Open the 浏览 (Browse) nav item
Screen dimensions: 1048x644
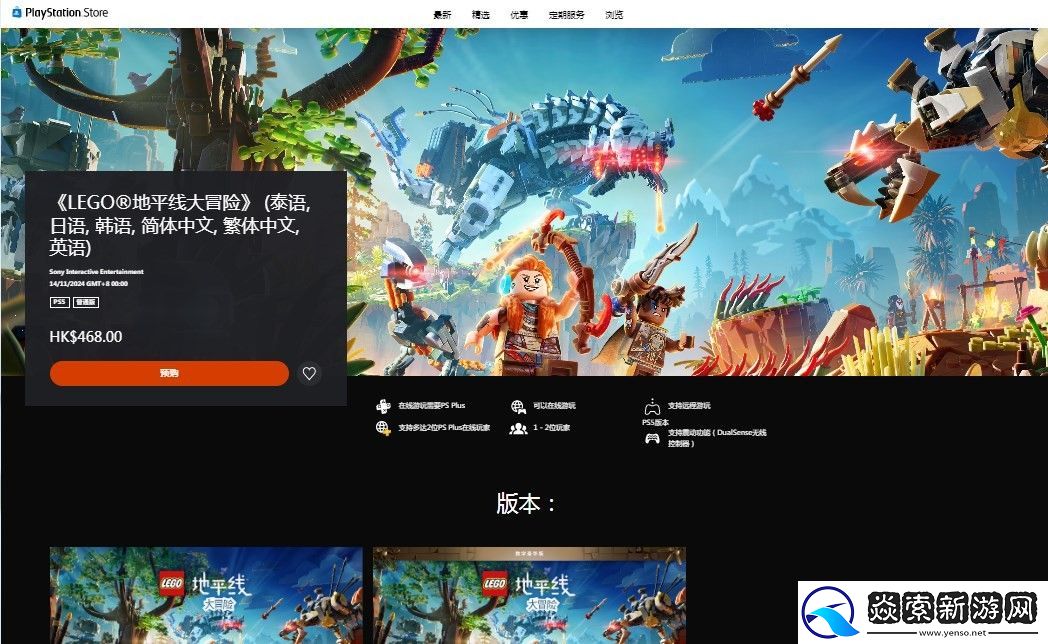pyautogui.click(x=614, y=14)
